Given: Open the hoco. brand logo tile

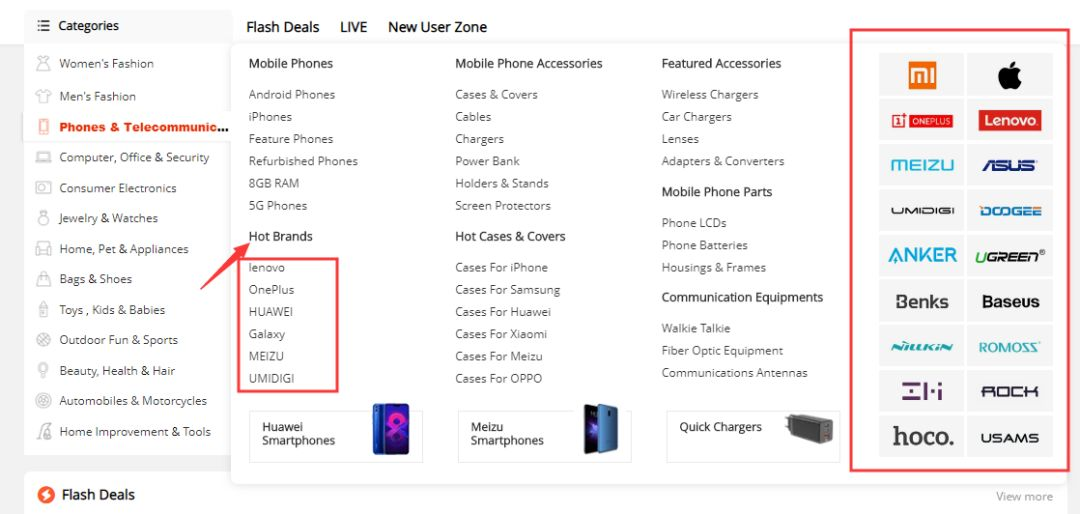Looking at the screenshot, I should (x=921, y=437).
